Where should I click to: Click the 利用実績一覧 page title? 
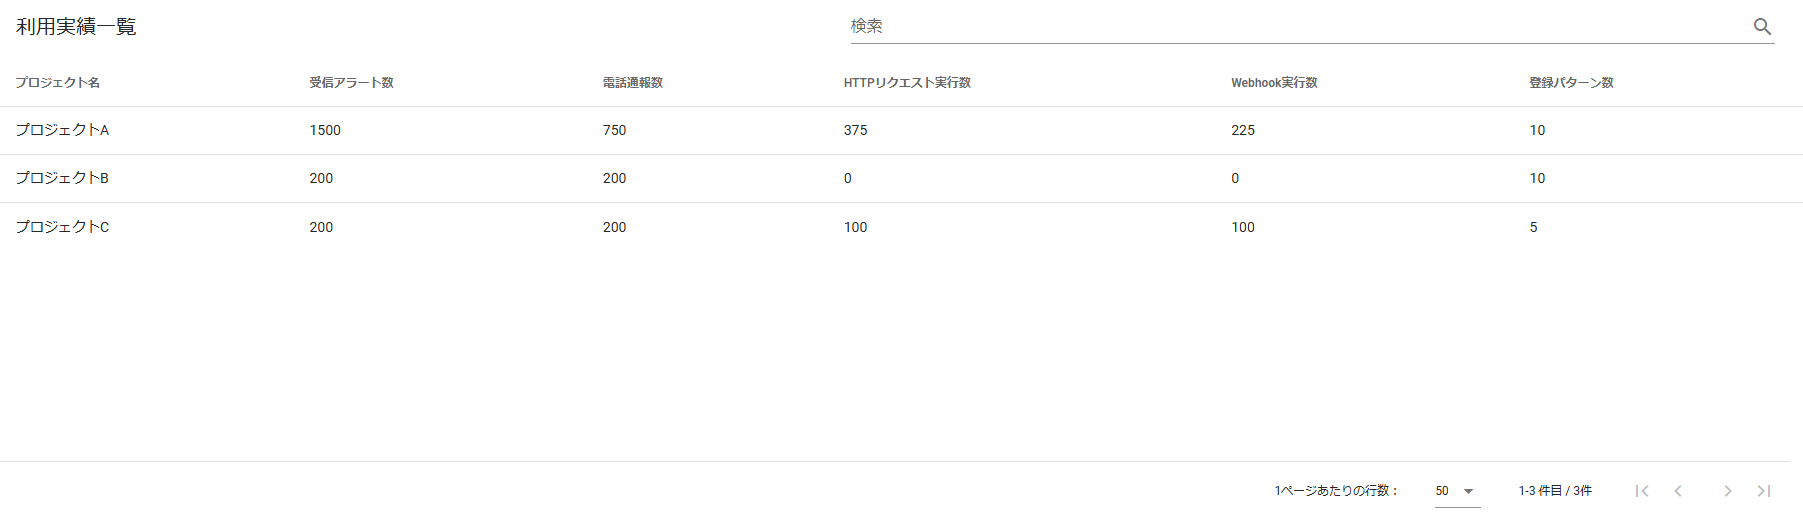tap(76, 27)
